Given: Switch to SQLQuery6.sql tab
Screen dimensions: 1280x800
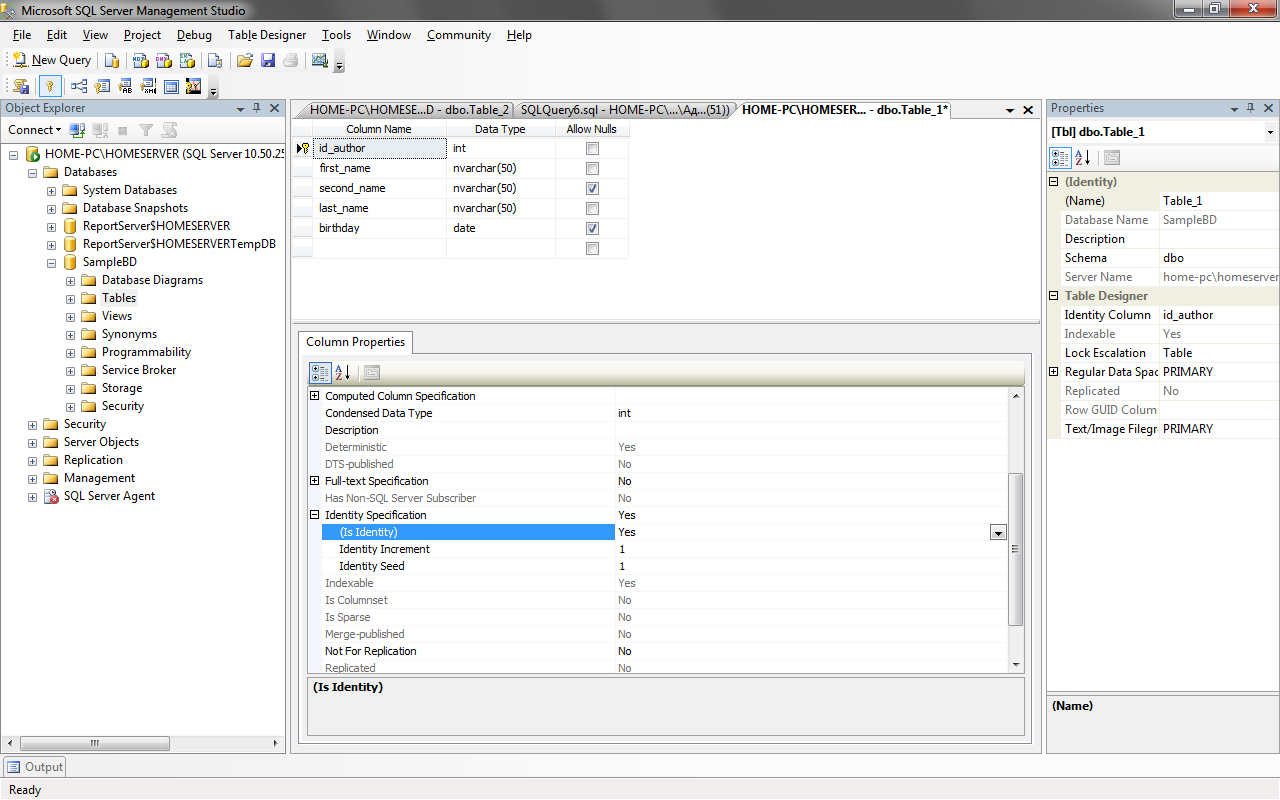Looking at the screenshot, I should 625,110.
